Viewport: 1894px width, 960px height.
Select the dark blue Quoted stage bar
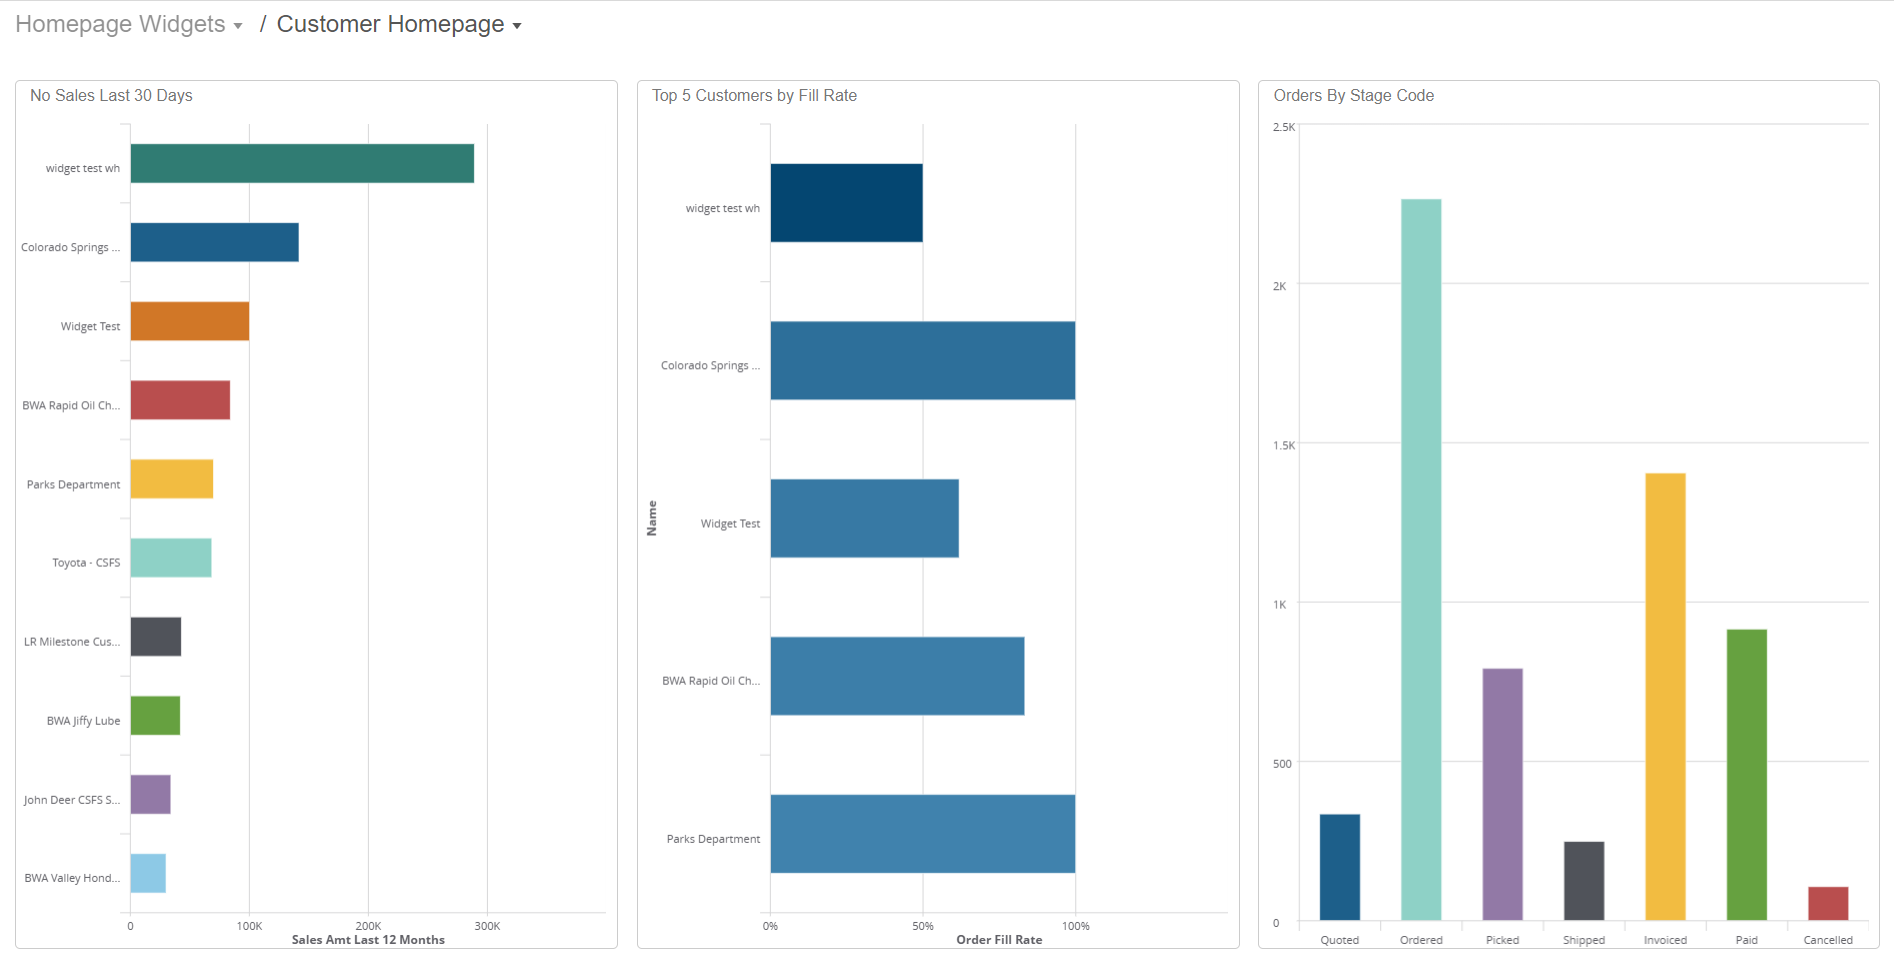click(1339, 867)
